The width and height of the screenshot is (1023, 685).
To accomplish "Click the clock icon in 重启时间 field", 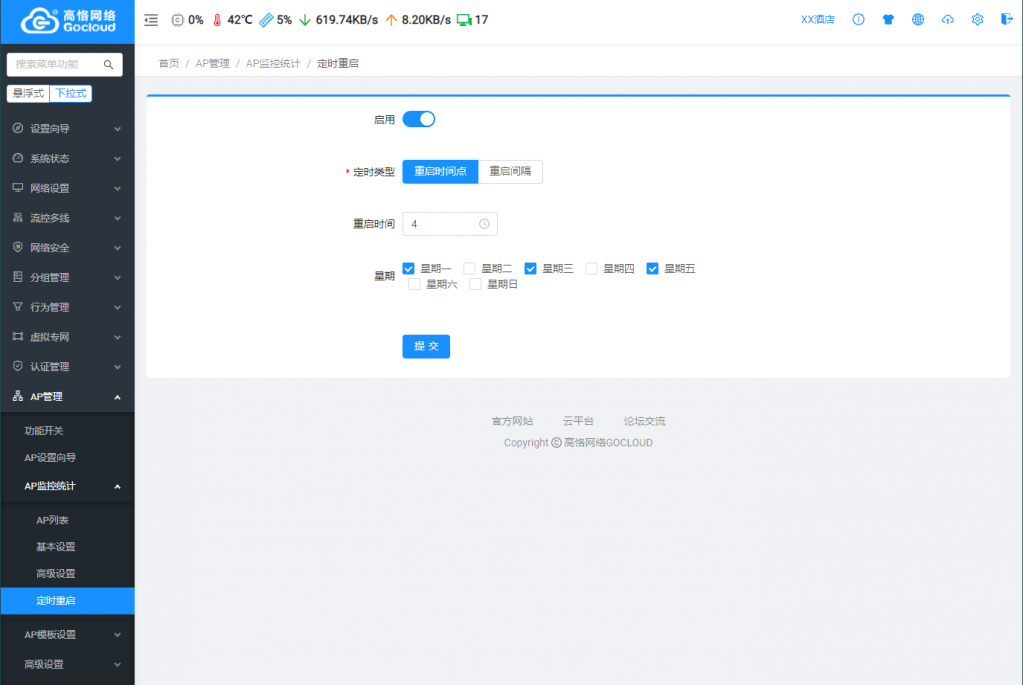I will (484, 224).
